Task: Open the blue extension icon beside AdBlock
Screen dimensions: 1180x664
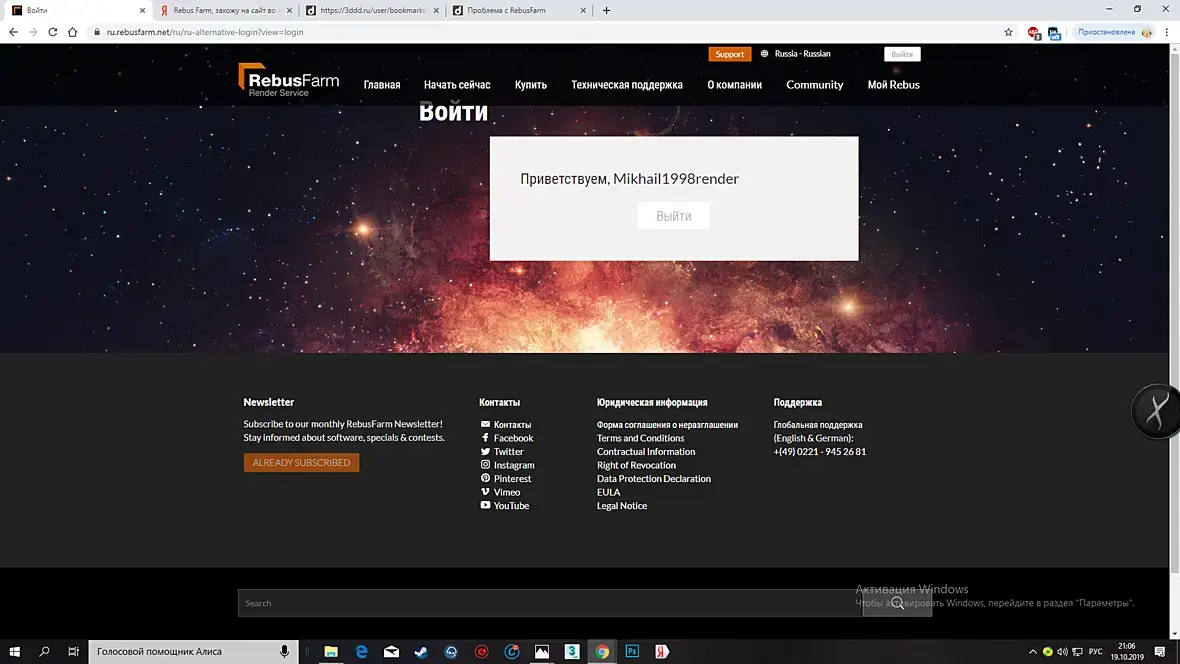Action: click(1054, 32)
